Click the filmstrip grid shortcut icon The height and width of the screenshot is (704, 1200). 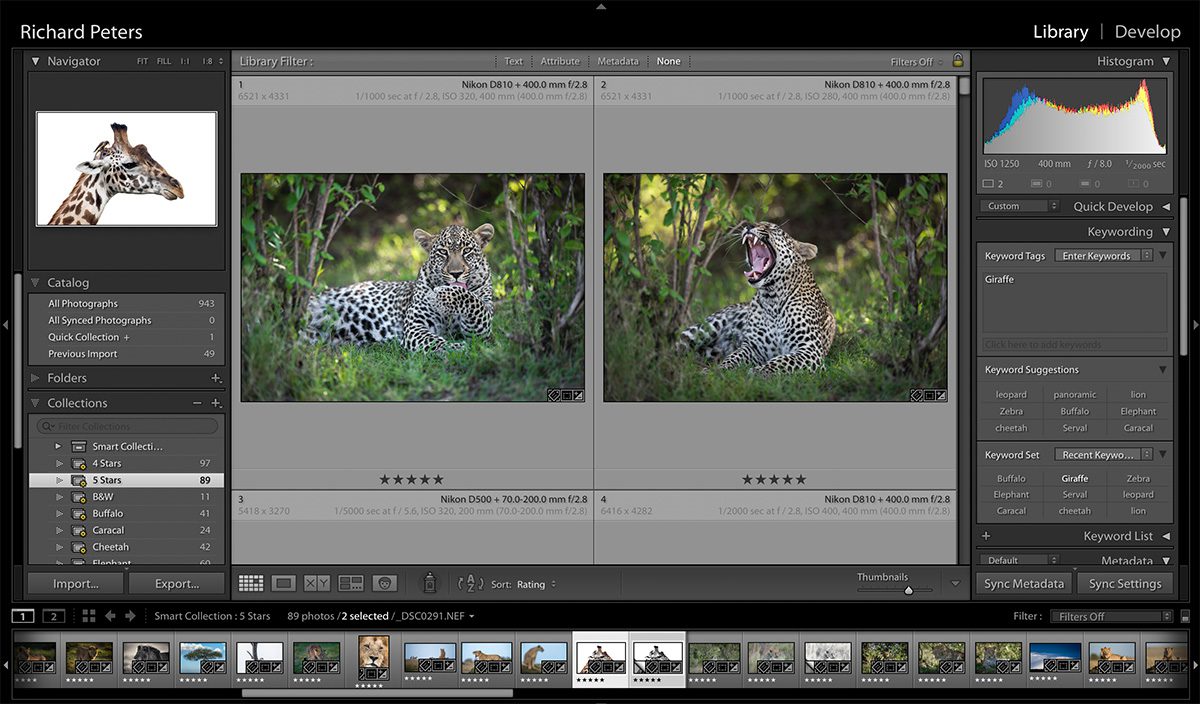(x=89, y=616)
